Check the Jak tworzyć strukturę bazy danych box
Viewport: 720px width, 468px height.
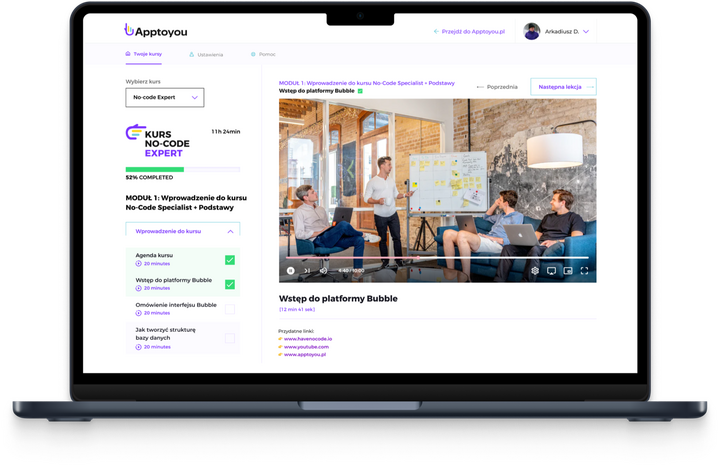point(230,338)
